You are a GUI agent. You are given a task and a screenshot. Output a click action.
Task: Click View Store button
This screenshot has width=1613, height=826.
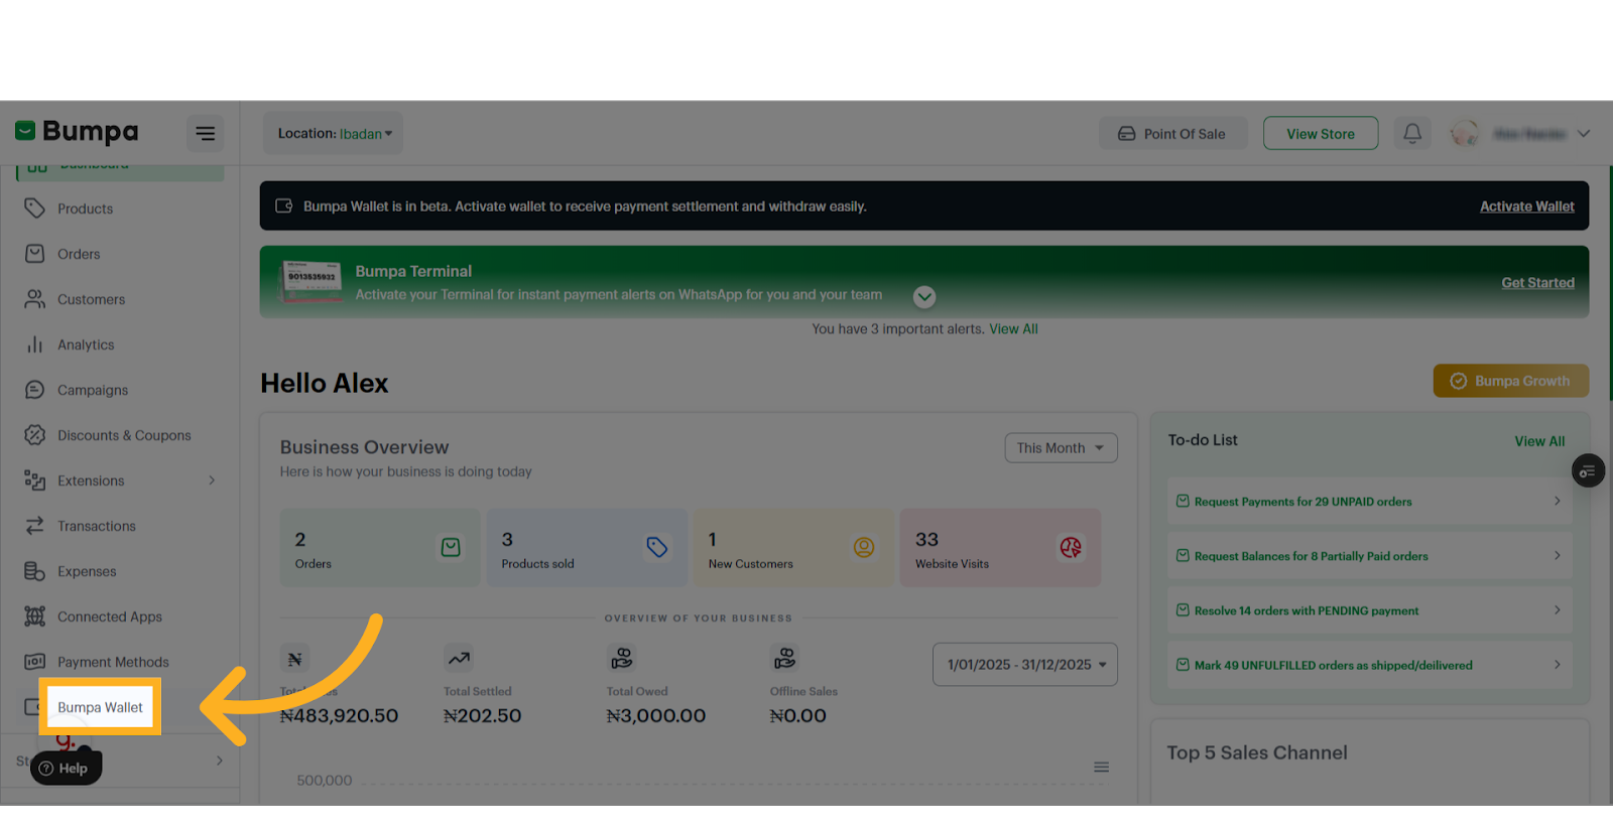coord(1320,134)
